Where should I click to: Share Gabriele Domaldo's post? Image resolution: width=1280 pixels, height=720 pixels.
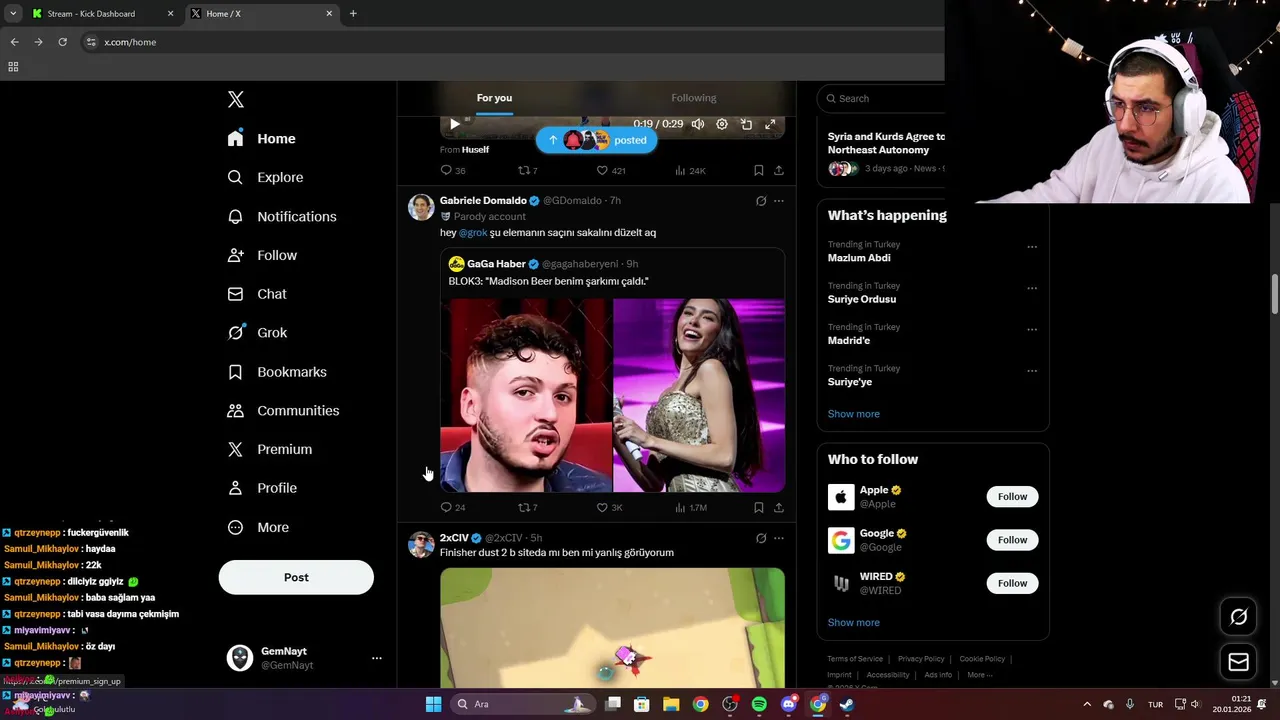(x=778, y=507)
